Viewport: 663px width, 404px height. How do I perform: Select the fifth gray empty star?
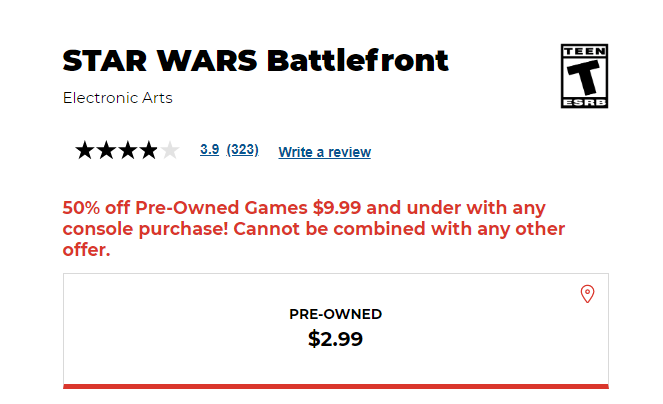click(x=170, y=151)
